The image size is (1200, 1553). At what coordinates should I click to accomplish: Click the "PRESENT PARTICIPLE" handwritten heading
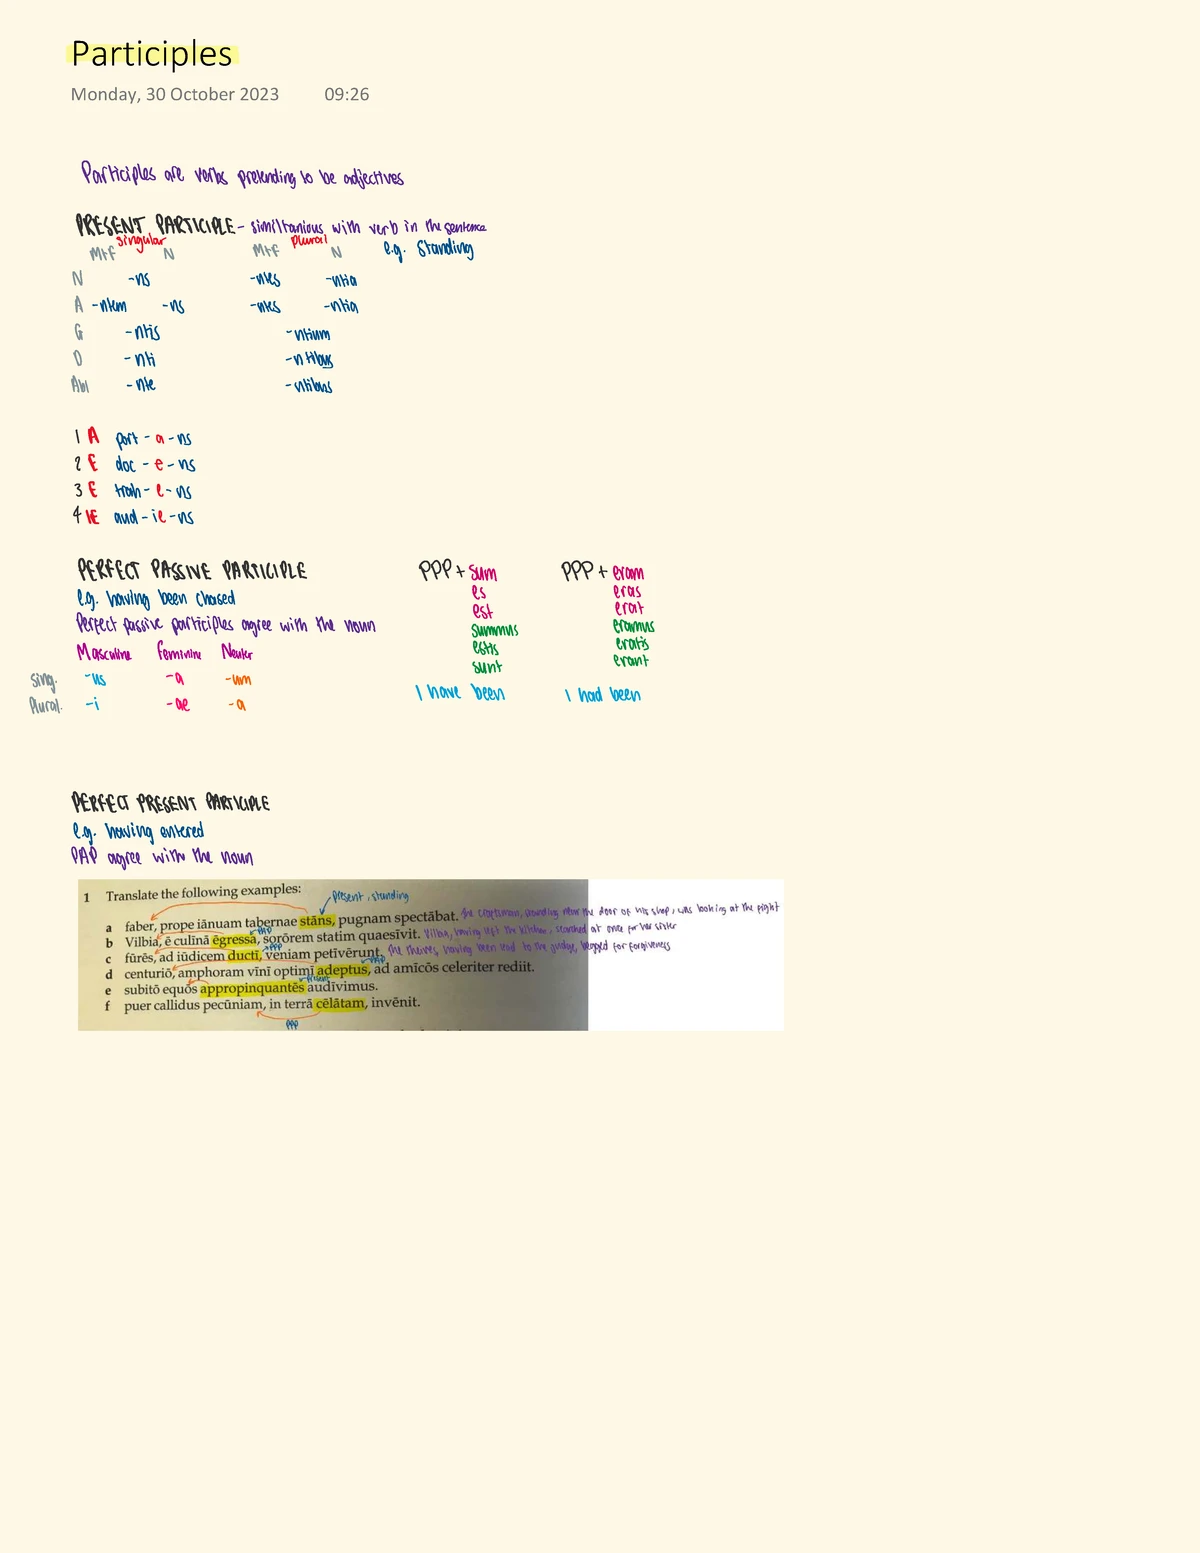click(x=155, y=225)
